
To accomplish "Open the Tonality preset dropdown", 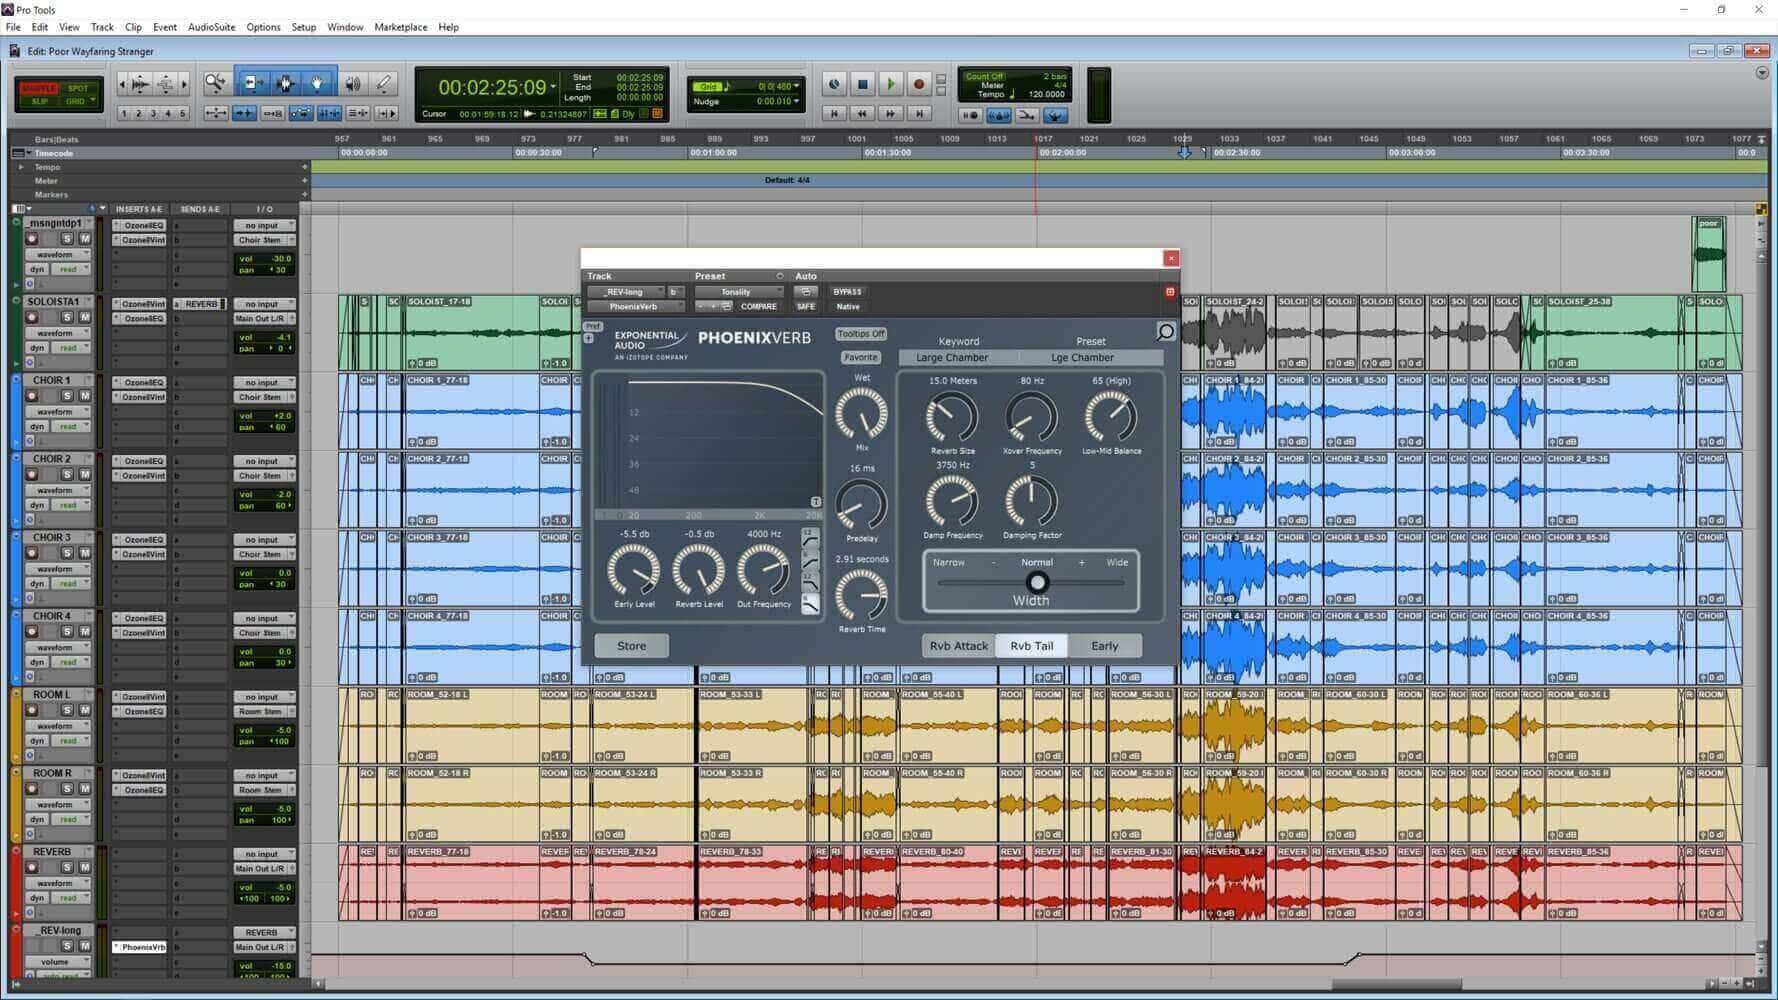I will pyautogui.click(x=739, y=292).
